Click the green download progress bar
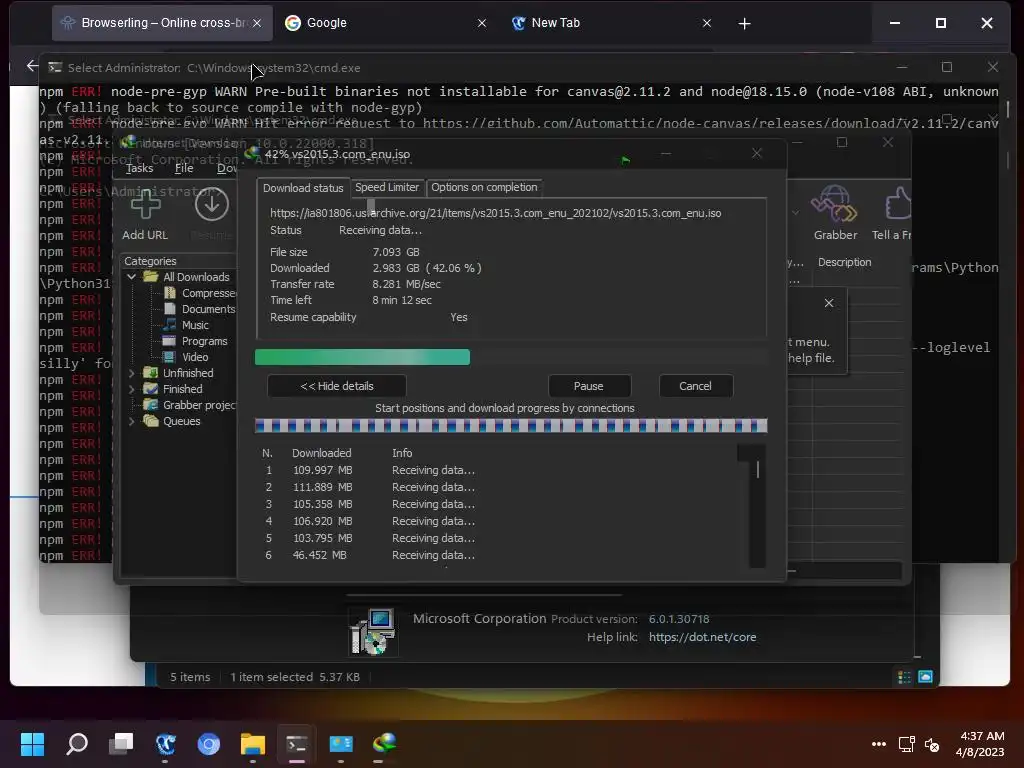The image size is (1024, 768). 362,357
